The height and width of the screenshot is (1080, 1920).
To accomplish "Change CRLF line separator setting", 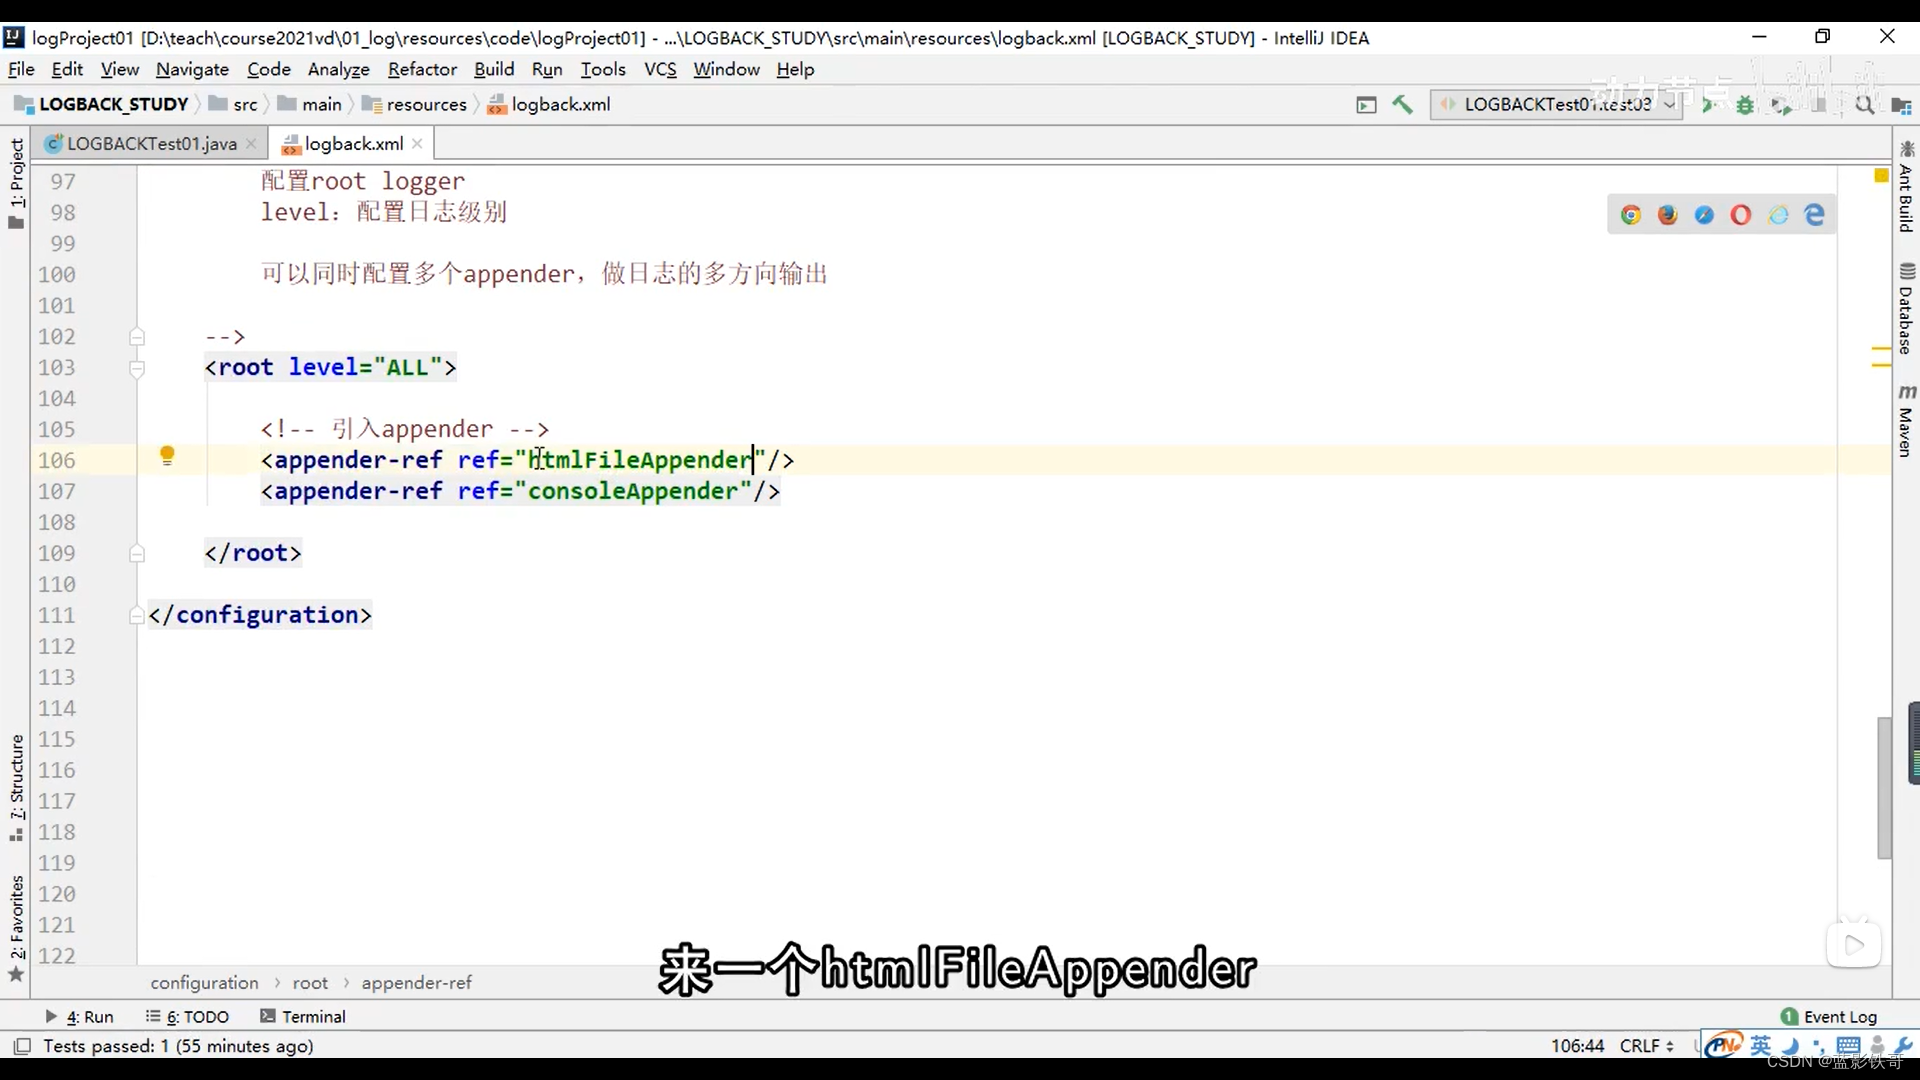I will point(1647,1046).
